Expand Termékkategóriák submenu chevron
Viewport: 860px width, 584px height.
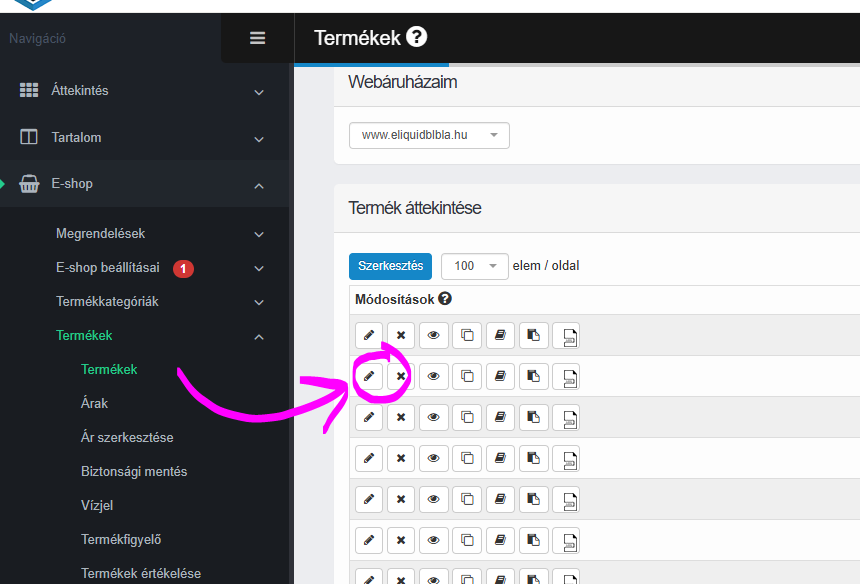click(259, 302)
